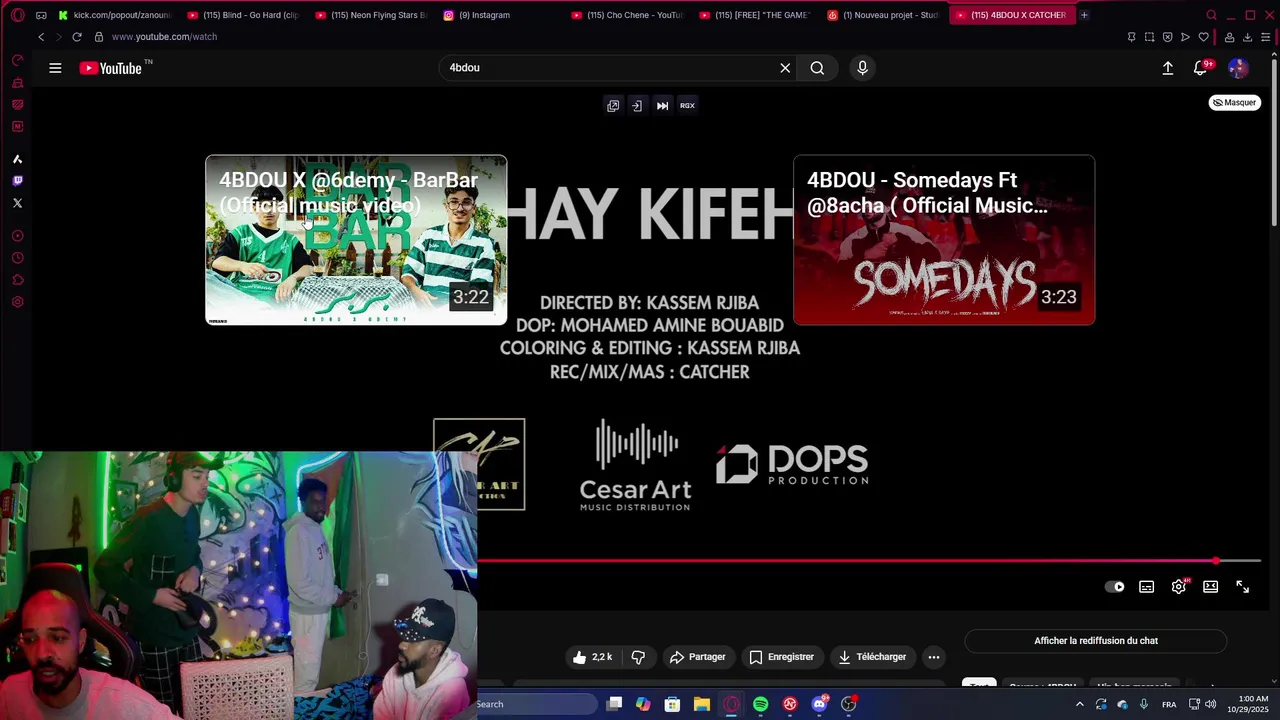Dislike the video
This screenshot has height=720, width=1280.
click(638, 657)
